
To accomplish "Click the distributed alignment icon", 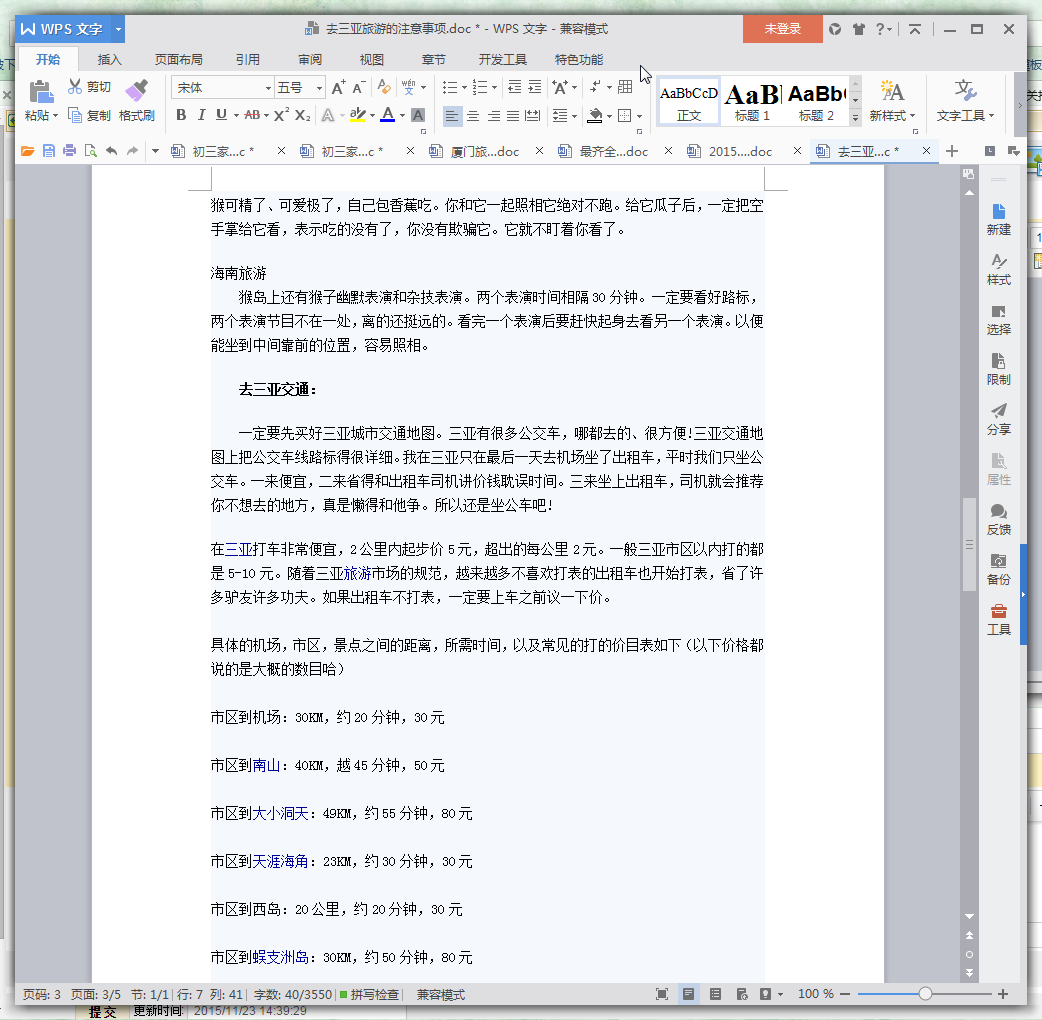I will tap(532, 116).
